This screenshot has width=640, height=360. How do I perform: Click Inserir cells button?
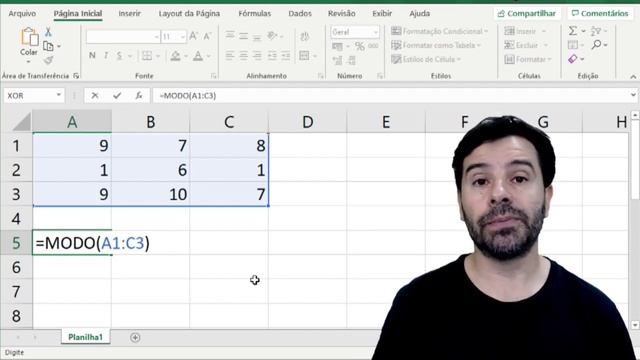tap(525, 31)
